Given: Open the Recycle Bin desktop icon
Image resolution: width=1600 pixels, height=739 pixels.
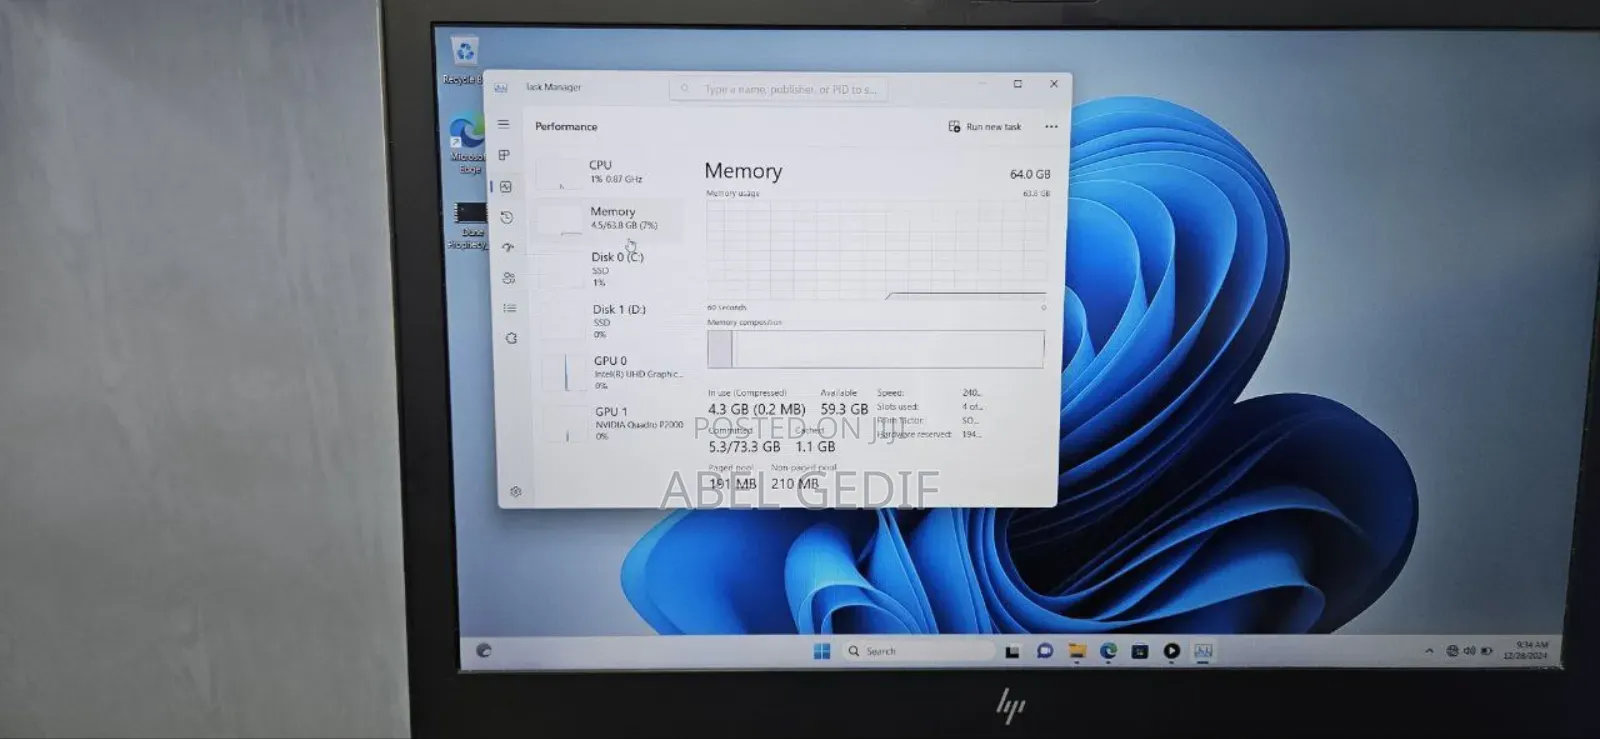Looking at the screenshot, I should pos(464,59).
